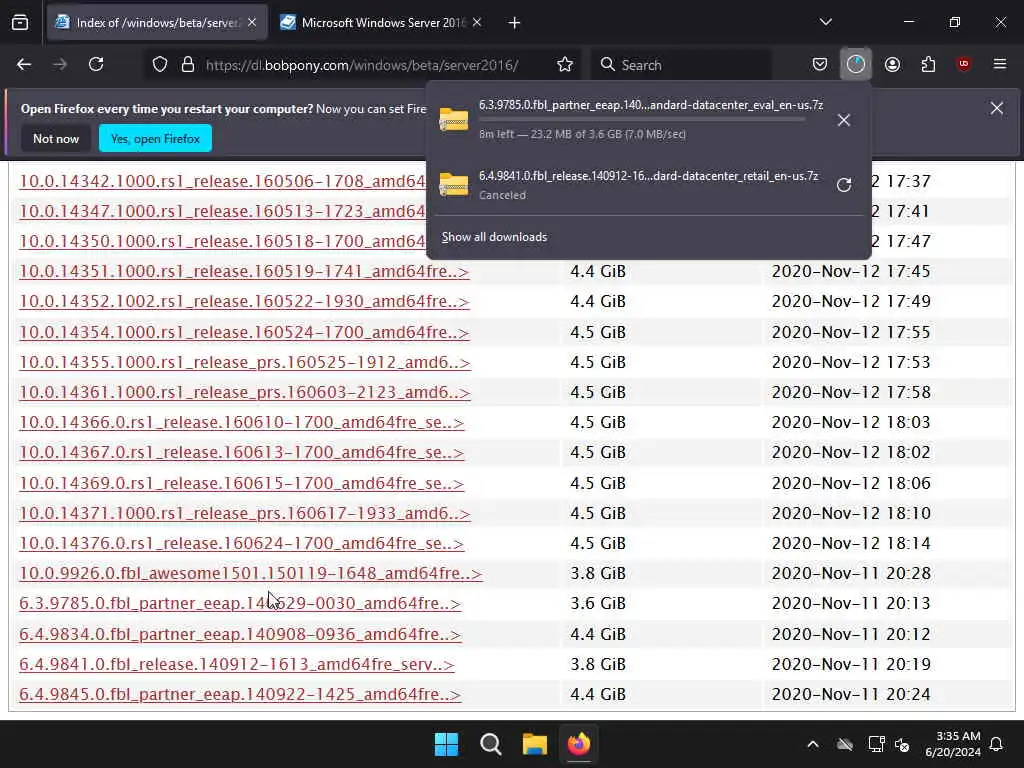Focus the Search box in toolbar
This screenshot has width=1024, height=768.
click(x=681, y=65)
